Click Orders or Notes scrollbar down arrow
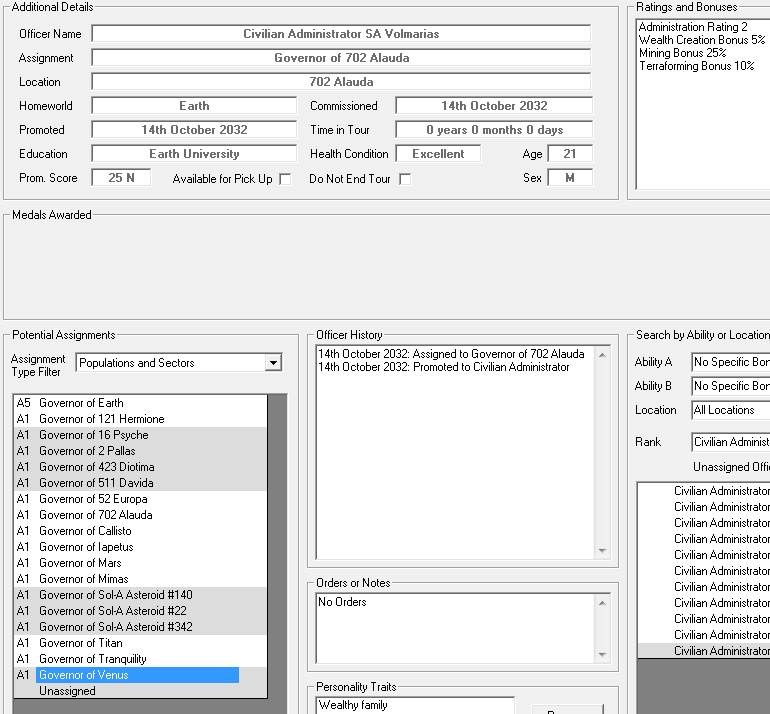 pyautogui.click(x=602, y=655)
